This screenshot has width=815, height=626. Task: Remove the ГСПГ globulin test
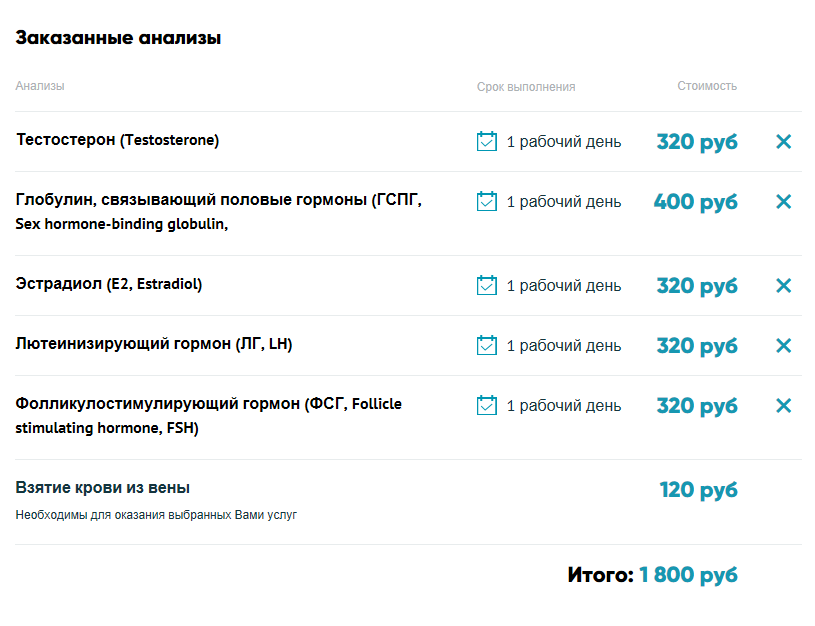[783, 202]
